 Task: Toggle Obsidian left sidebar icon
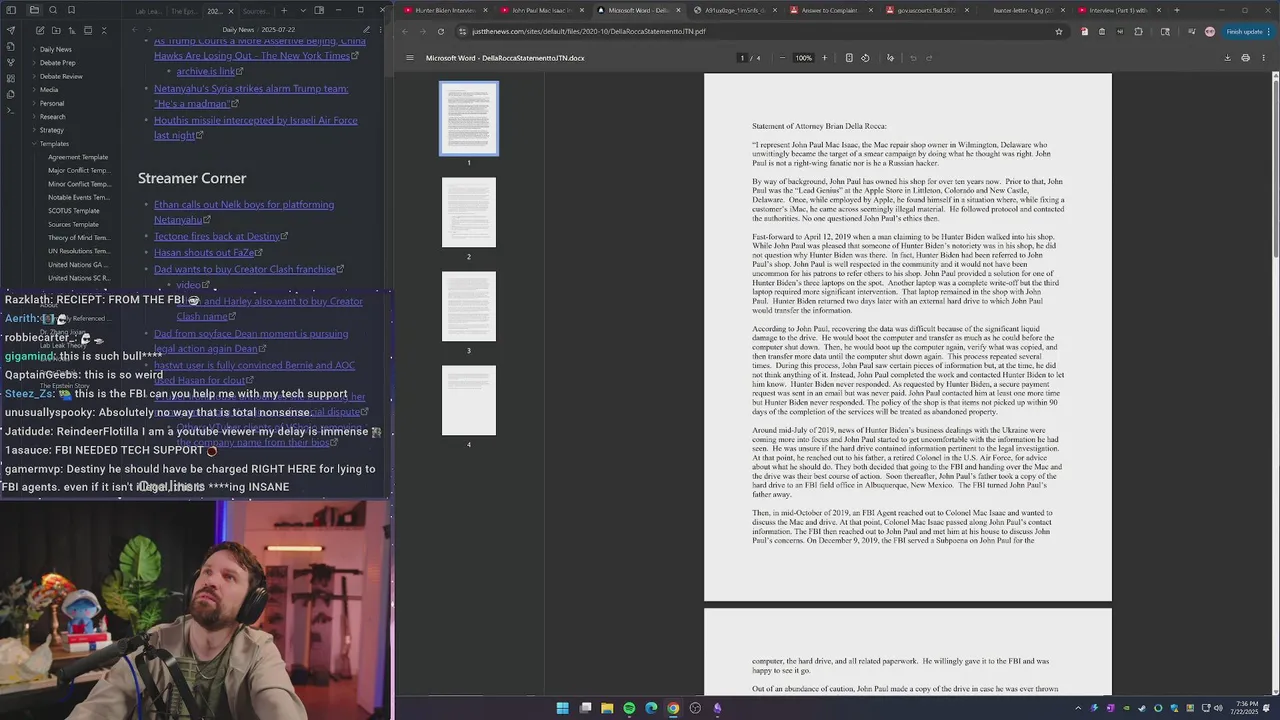[x=11, y=10]
